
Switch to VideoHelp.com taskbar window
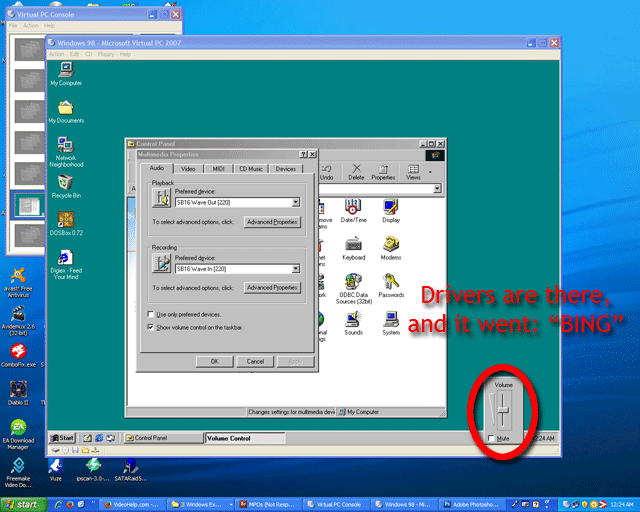tap(131, 505)
